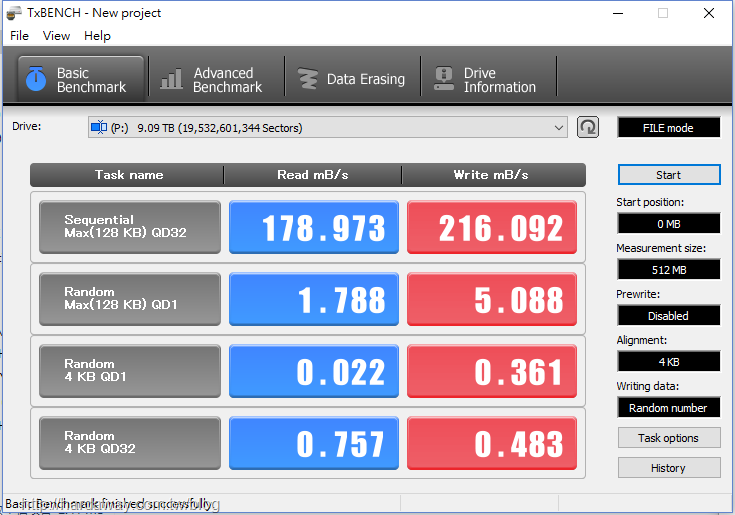Screen dimensions: 735x515
Task: Start the benchmark with the Start button
Action: (x=669, y=175)
